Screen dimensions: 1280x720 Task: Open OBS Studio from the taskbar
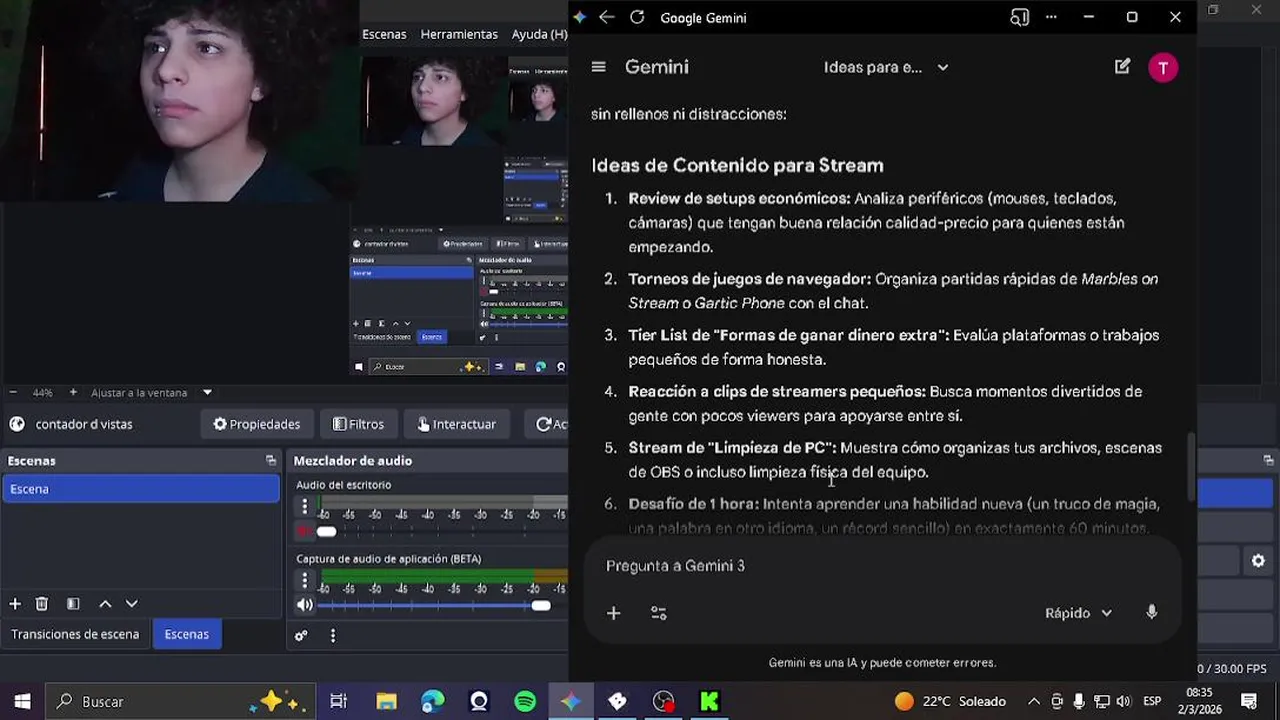663,702
